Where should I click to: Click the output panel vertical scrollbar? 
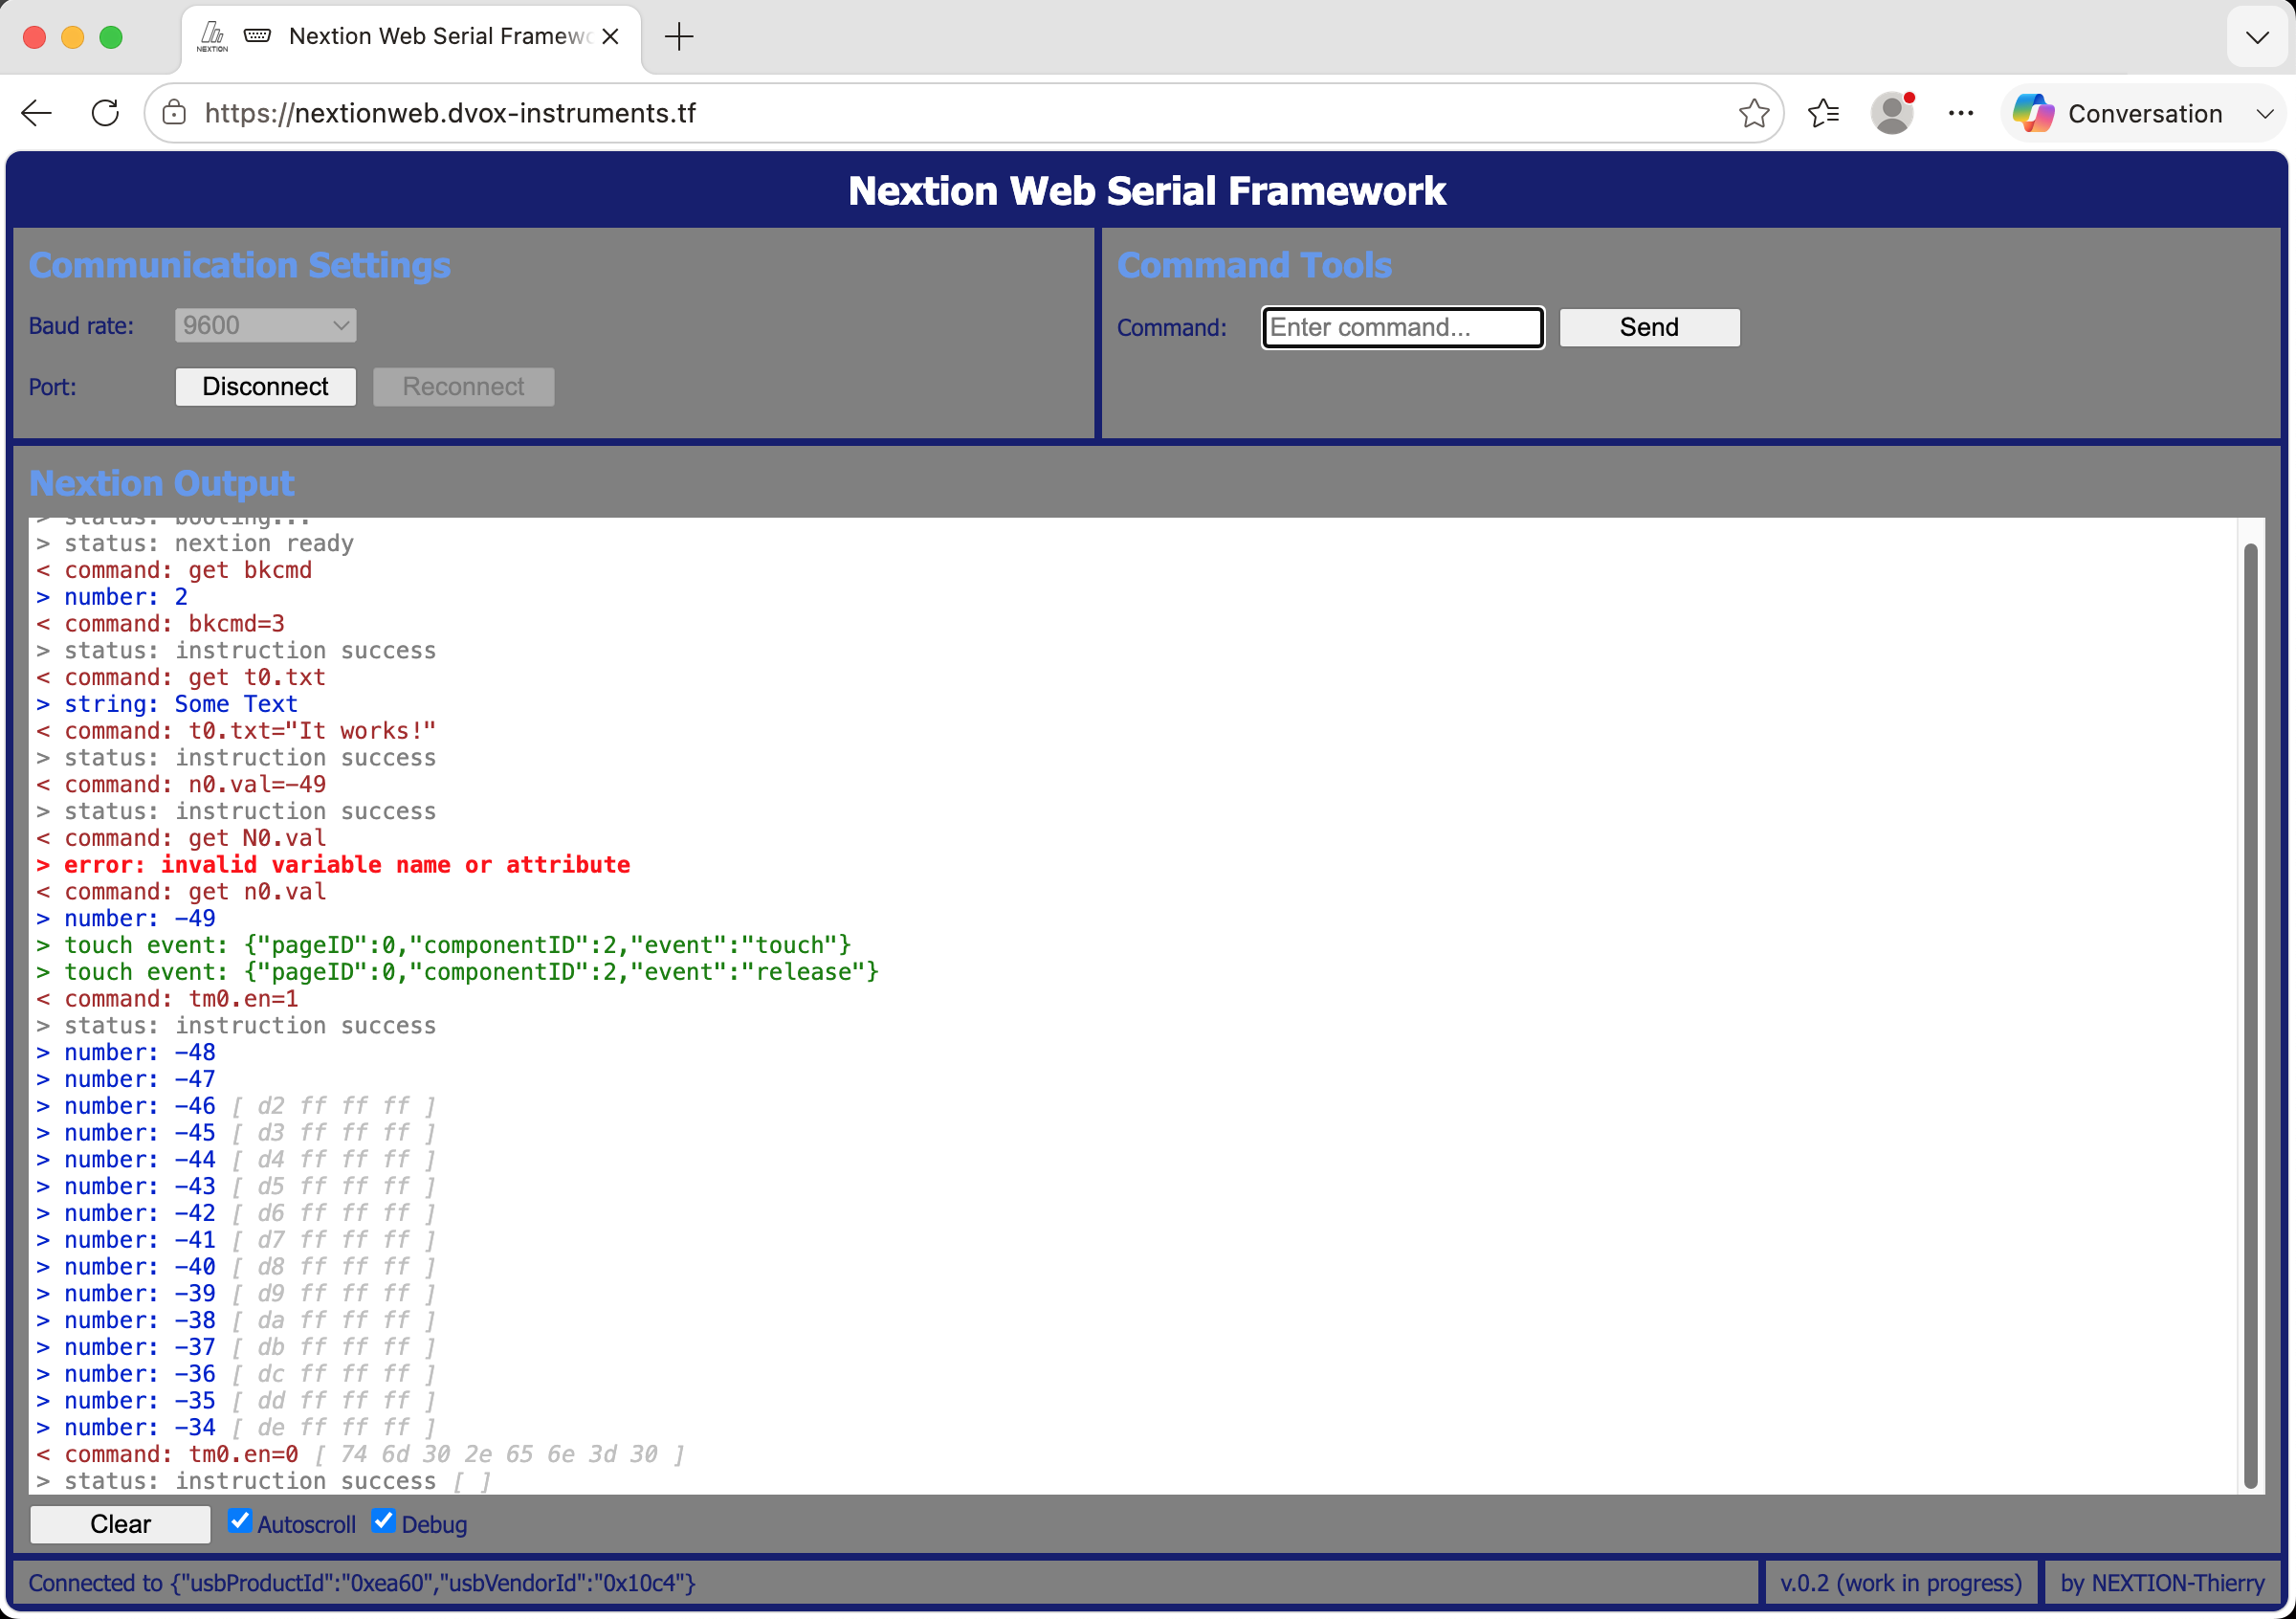(x=2250, y=1014)
